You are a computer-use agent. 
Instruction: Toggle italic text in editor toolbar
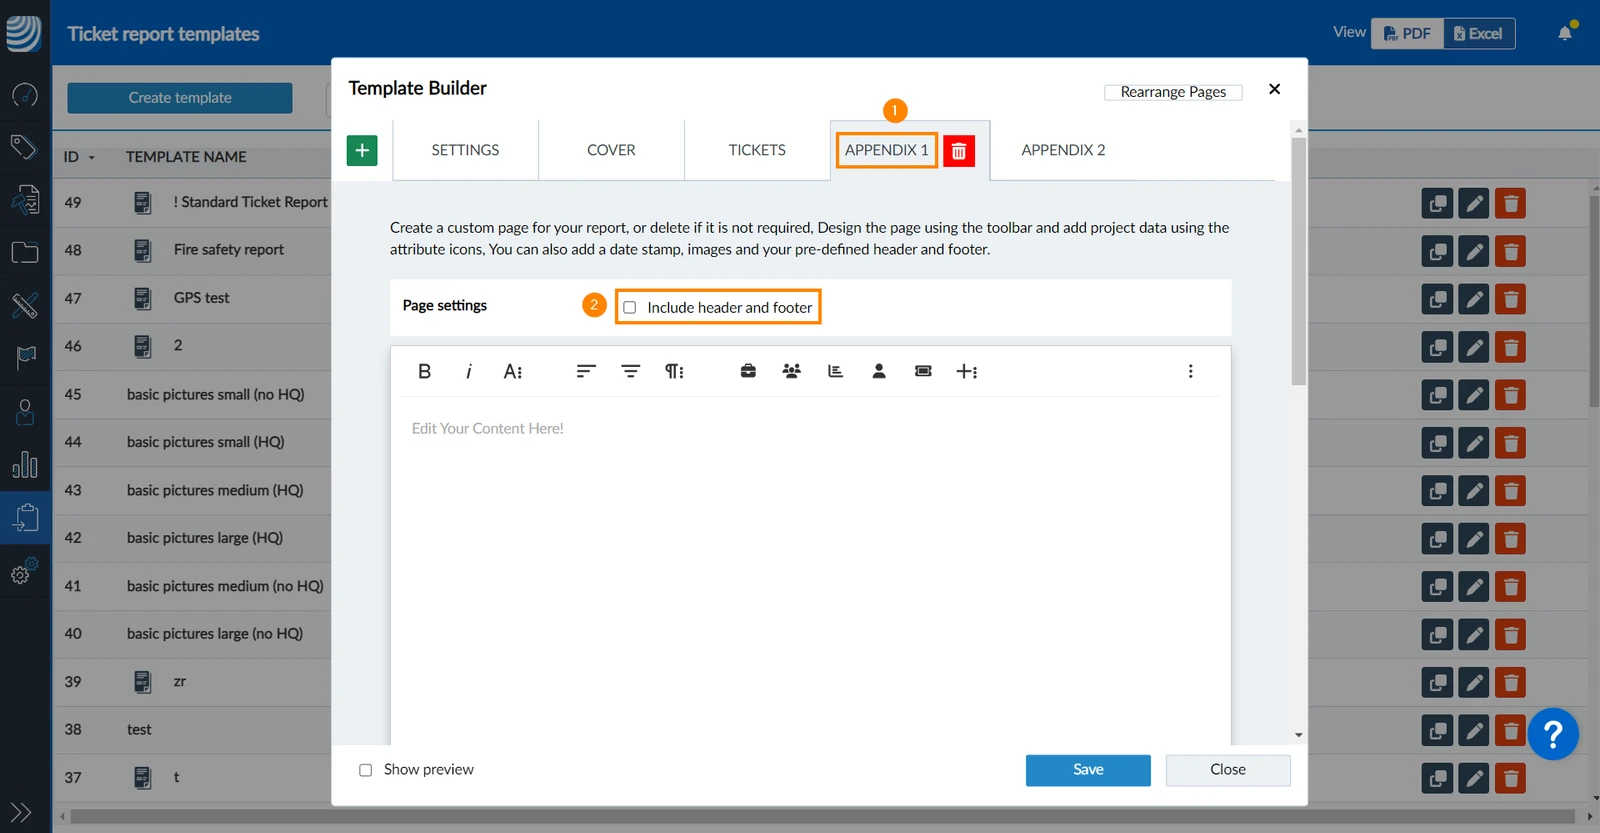pyautogui.click(x=468, y=371)
